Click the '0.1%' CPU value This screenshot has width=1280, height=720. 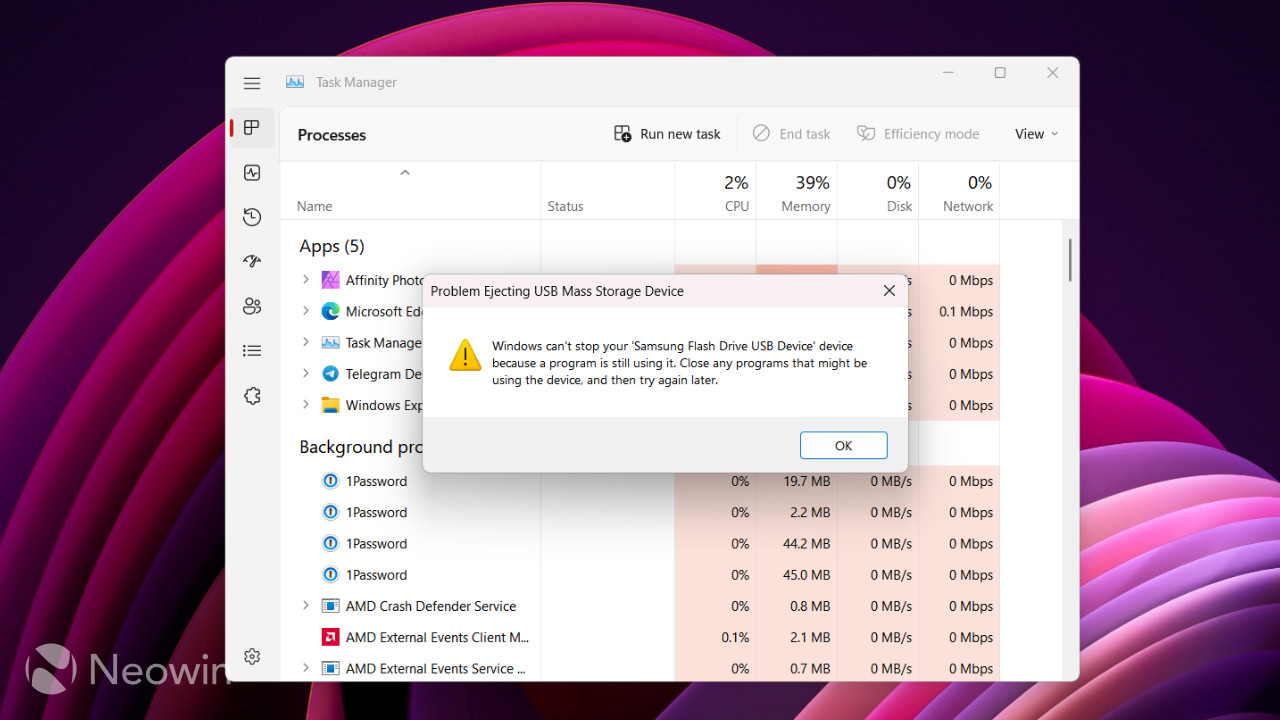(x=735, y=637)
